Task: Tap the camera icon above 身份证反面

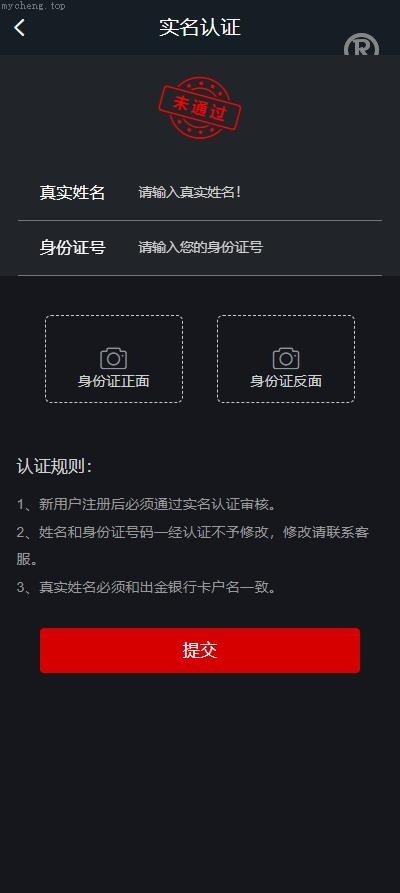Action: click(286, 358)
